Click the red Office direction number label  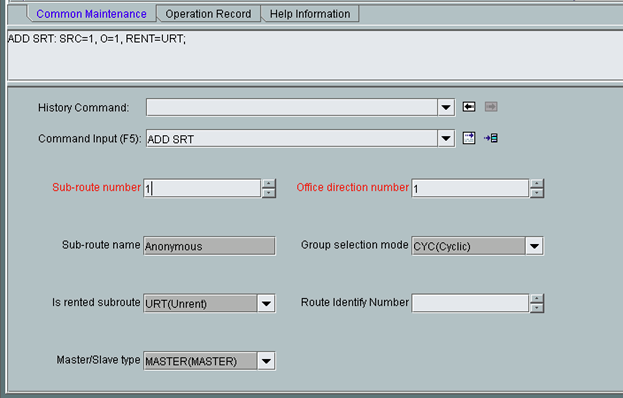(x=352, y=187)
